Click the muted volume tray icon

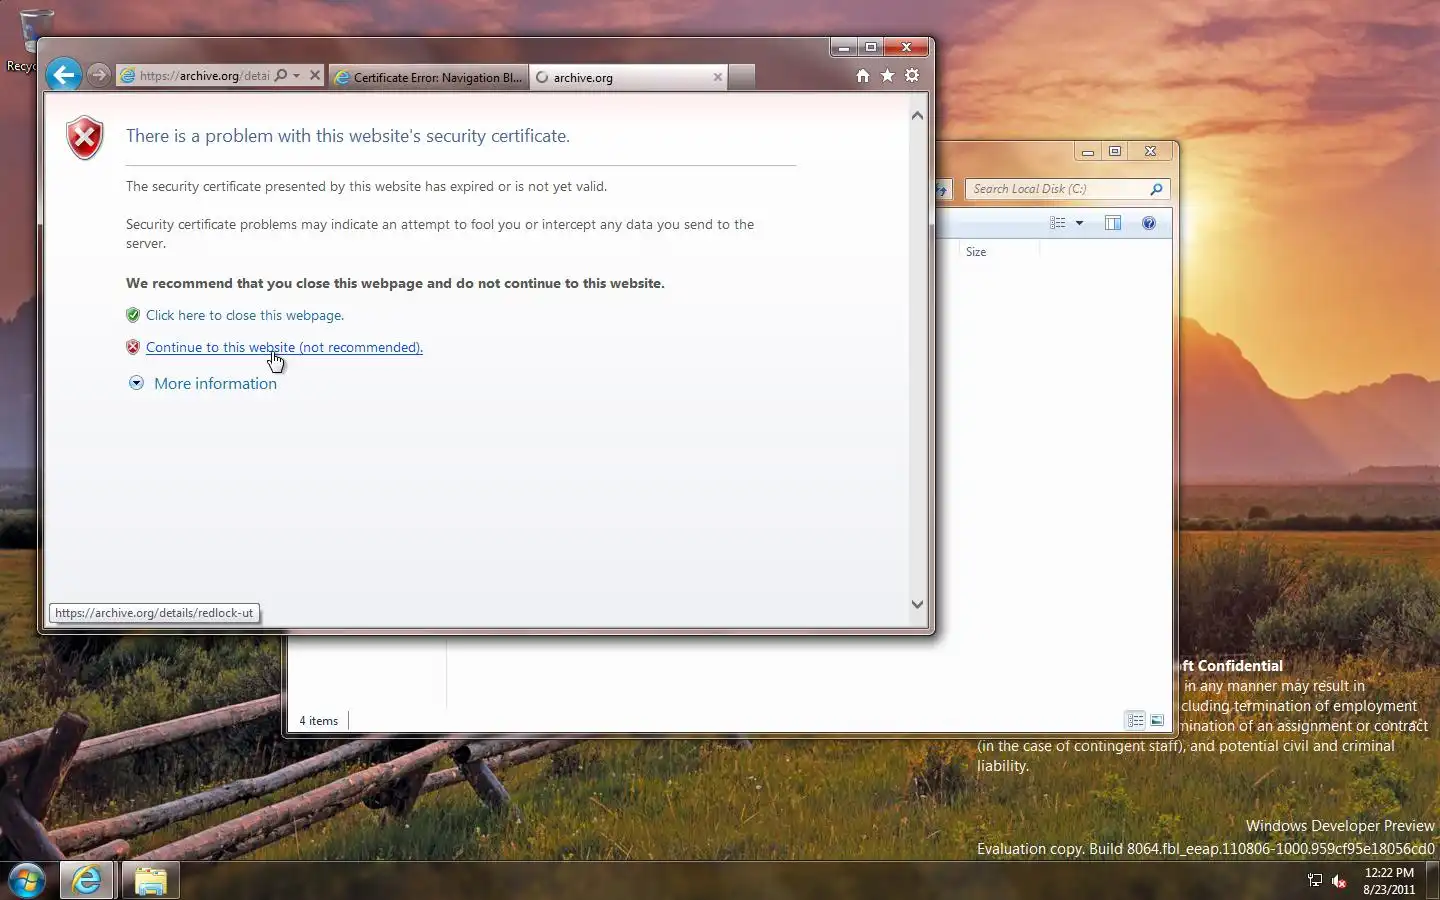pos(1340,881)
